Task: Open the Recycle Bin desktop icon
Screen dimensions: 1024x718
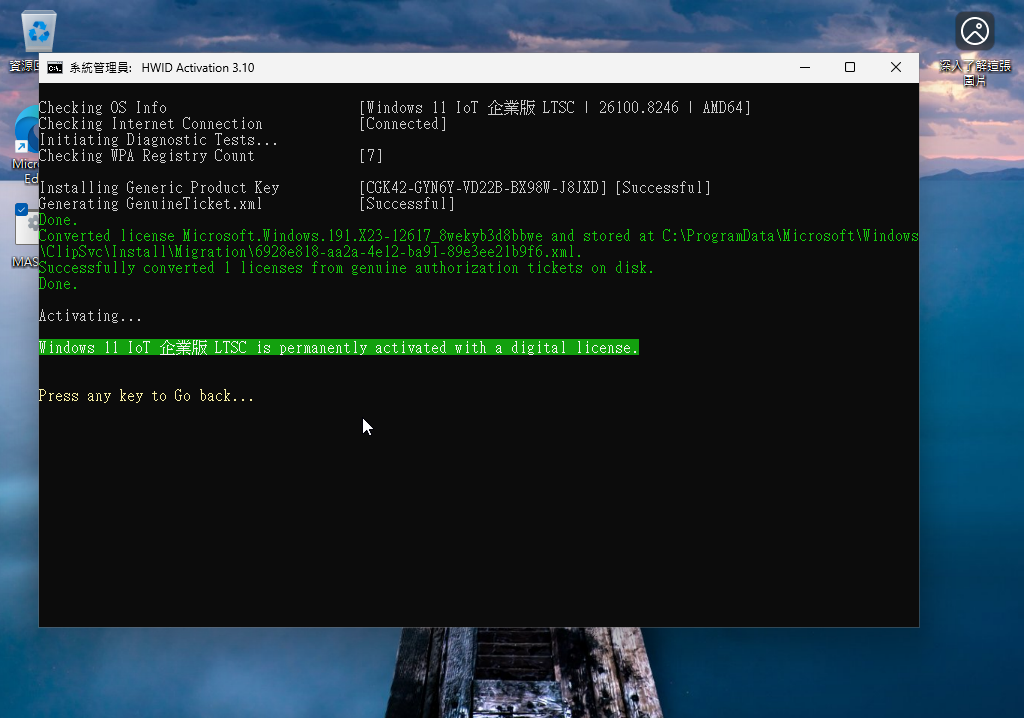Action: (x=38, y=30)
